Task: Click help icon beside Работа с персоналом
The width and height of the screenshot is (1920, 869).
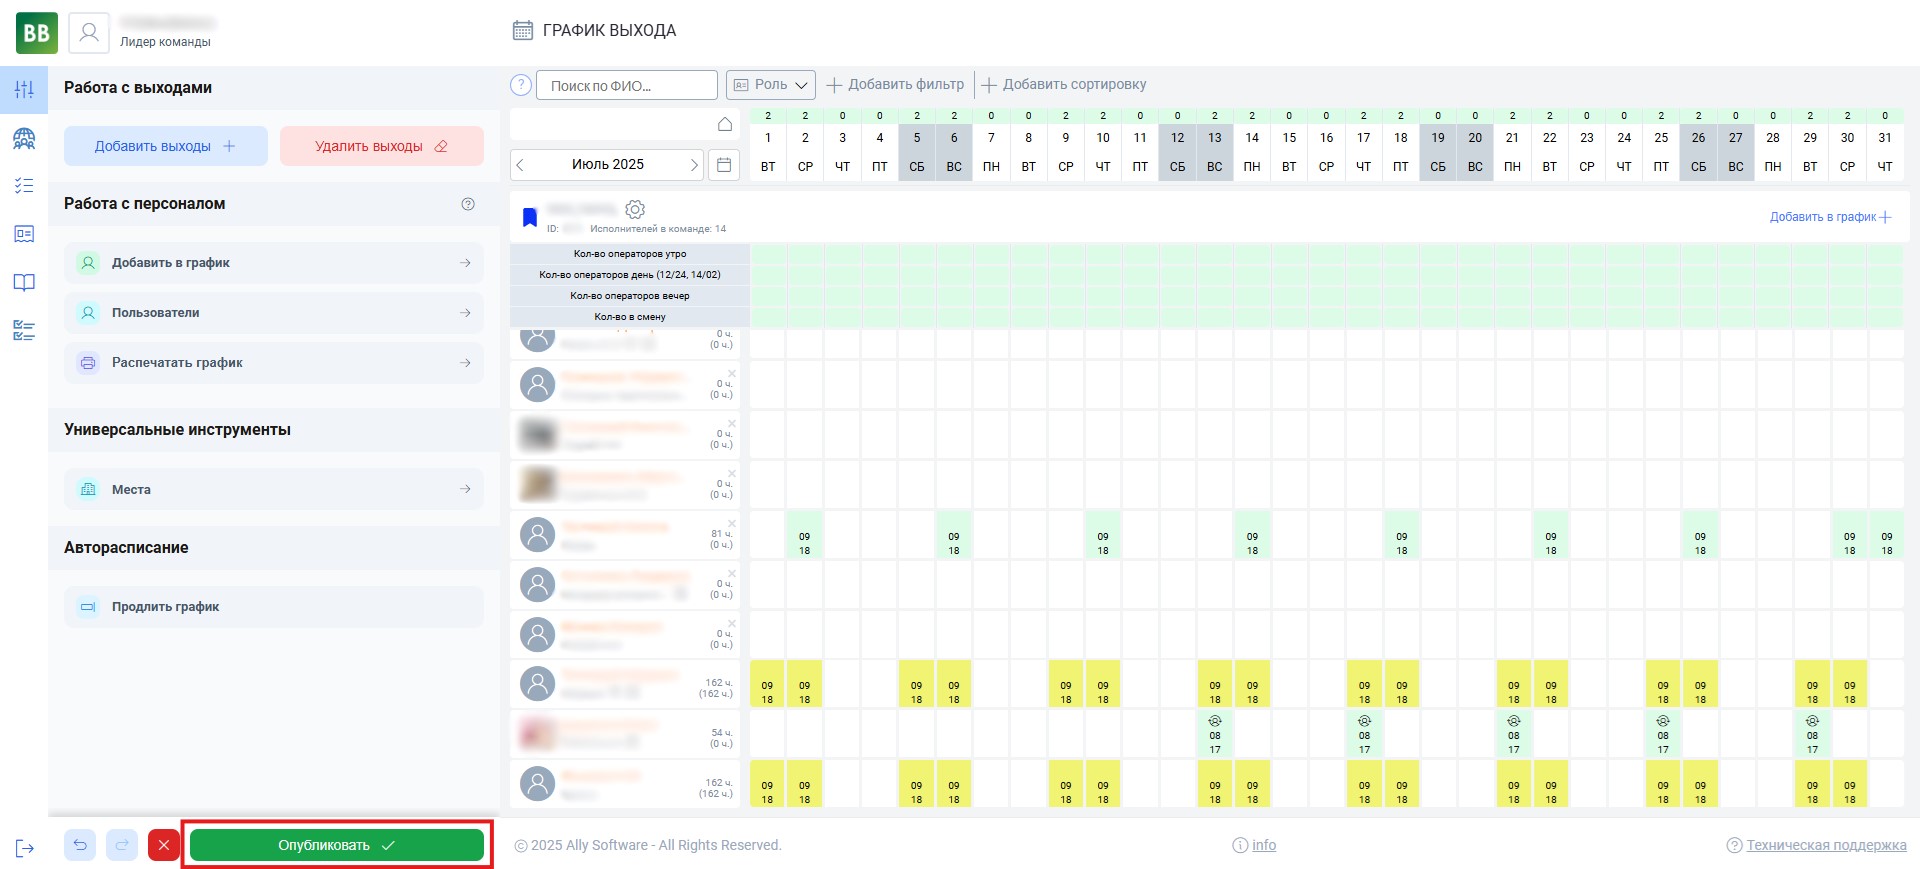Action: pos(468,204)
